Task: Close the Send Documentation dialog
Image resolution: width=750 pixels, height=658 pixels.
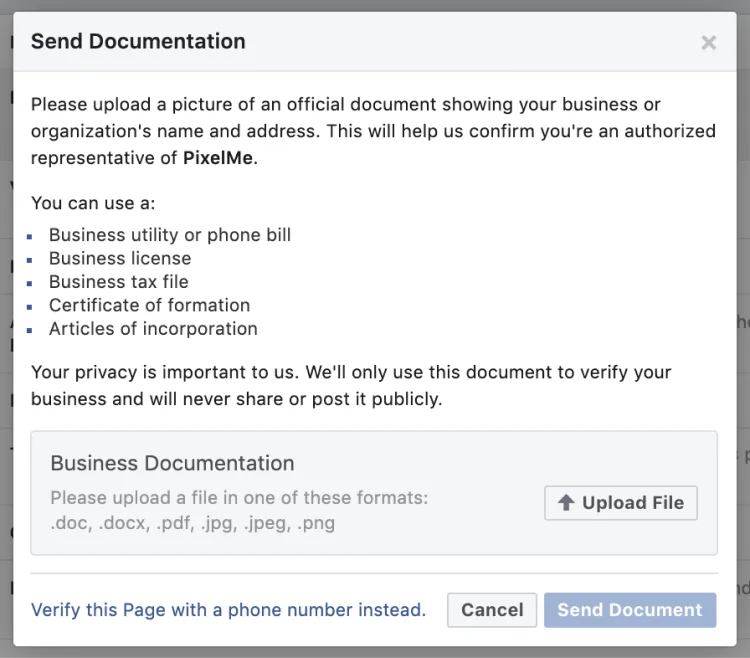Action: tap(708, 43)
